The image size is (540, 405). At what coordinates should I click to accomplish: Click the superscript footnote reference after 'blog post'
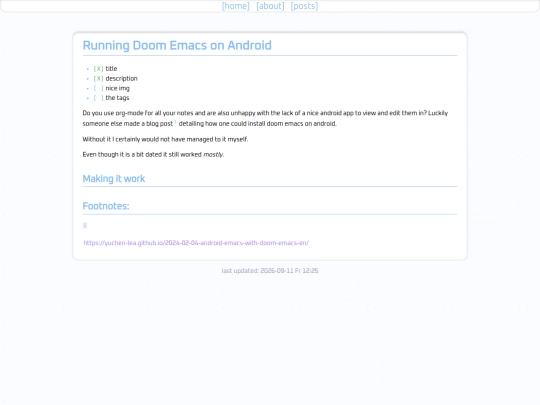(175, 122)
